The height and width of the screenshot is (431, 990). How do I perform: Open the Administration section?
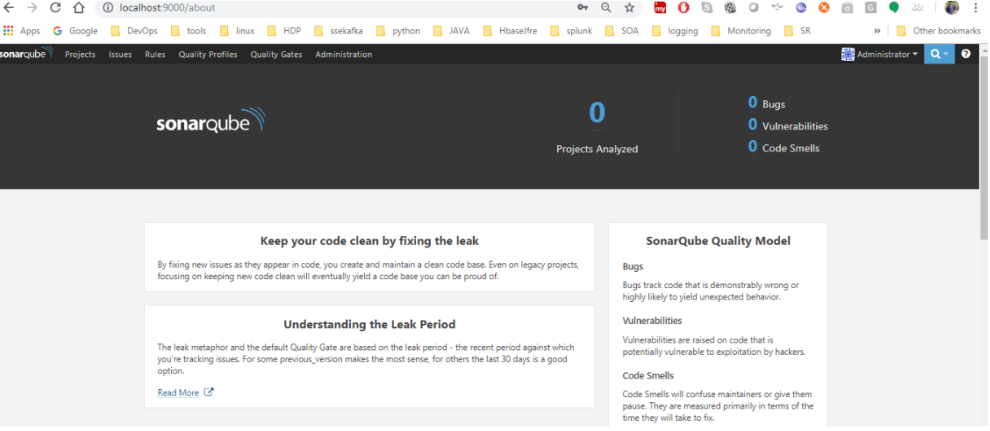(343, 54)
